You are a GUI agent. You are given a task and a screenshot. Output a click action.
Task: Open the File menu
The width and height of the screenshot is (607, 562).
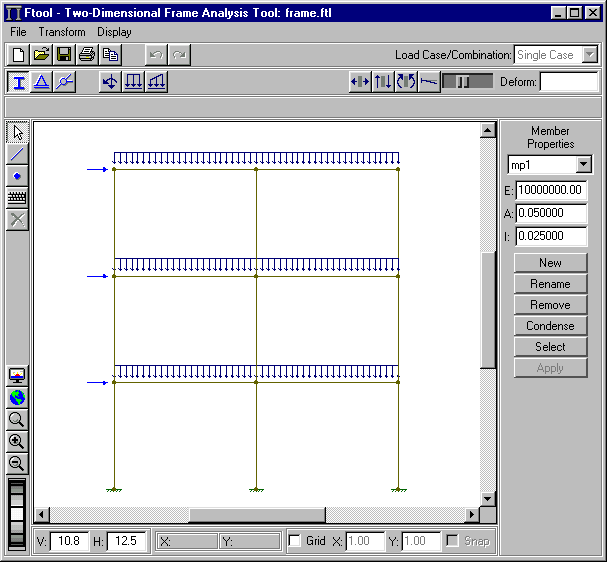coord(18,32)
